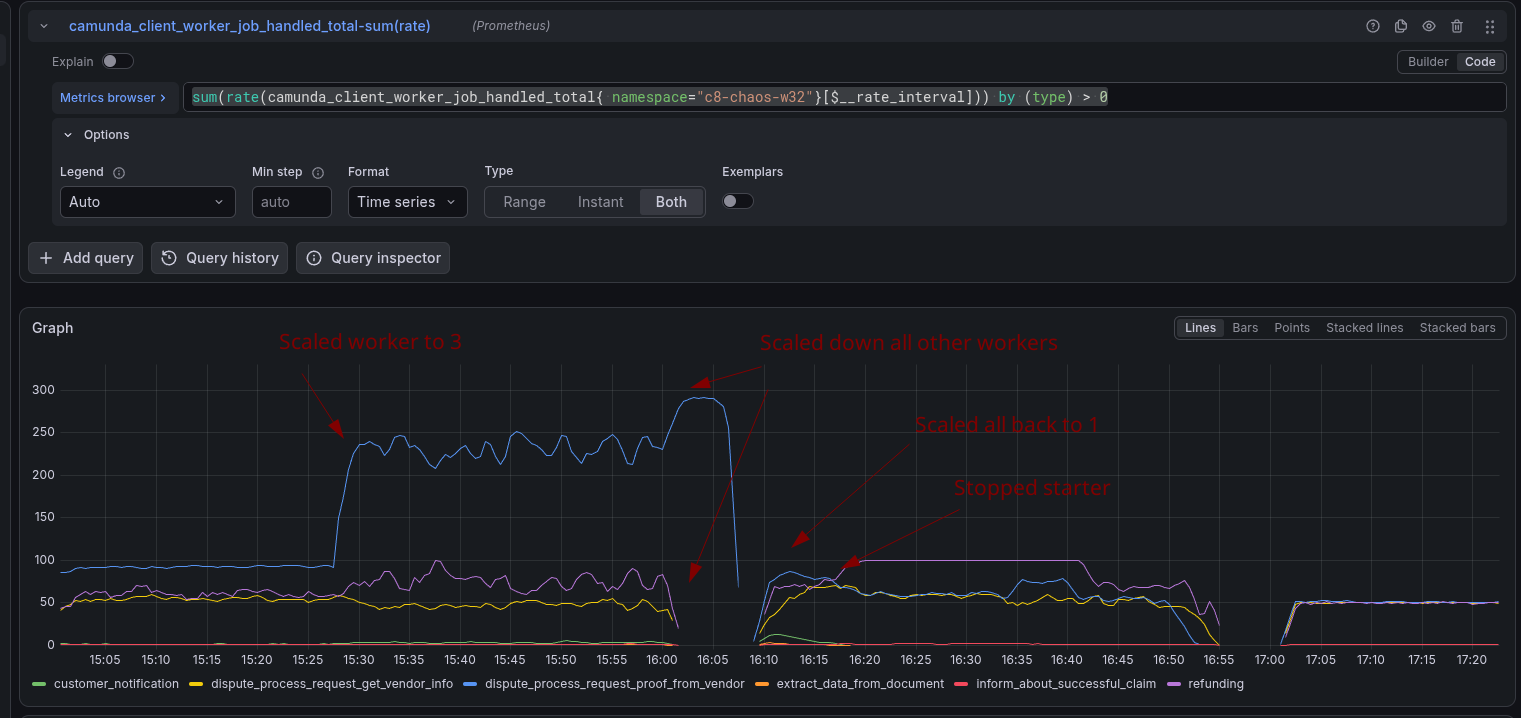Click the Graph panel title
The height and width of the screenshot is (718, 1521).
click(x=52, y=328)
